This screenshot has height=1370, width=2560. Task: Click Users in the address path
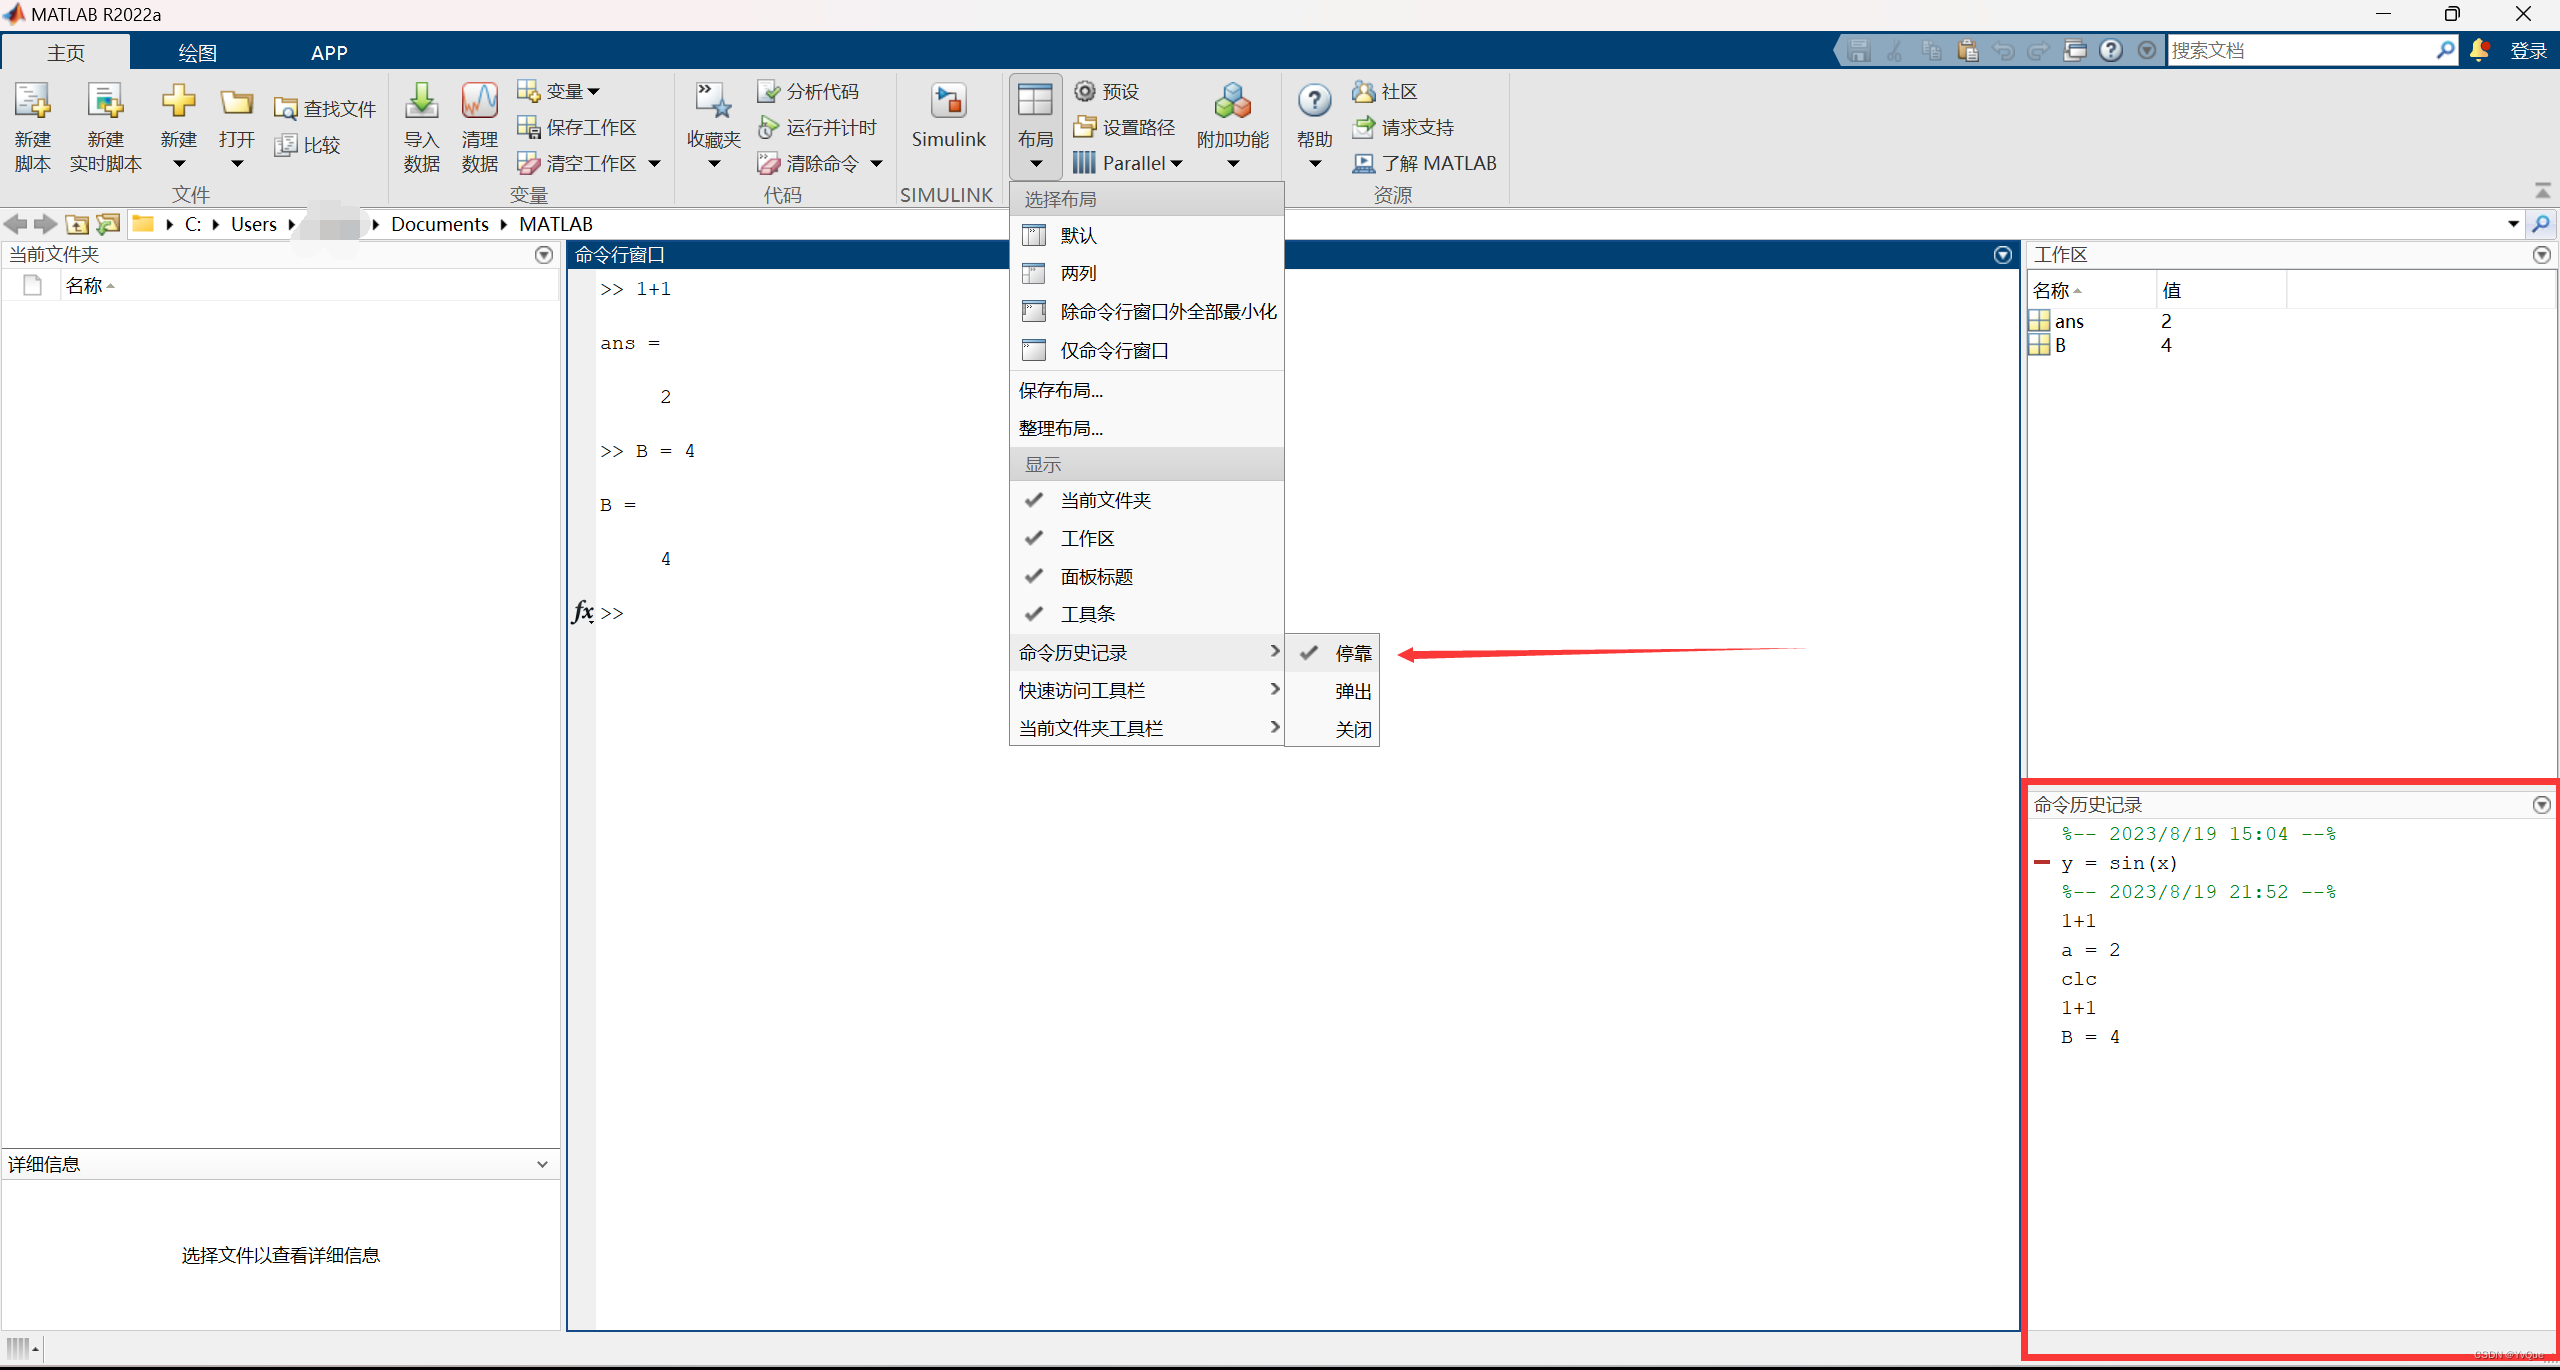[x=254, y=224]
